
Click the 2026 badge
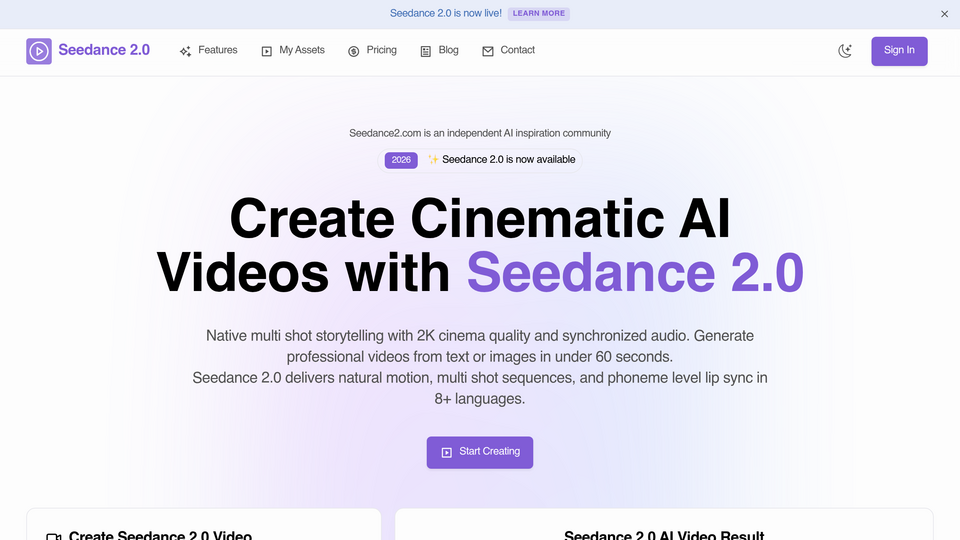coord(401,160)
